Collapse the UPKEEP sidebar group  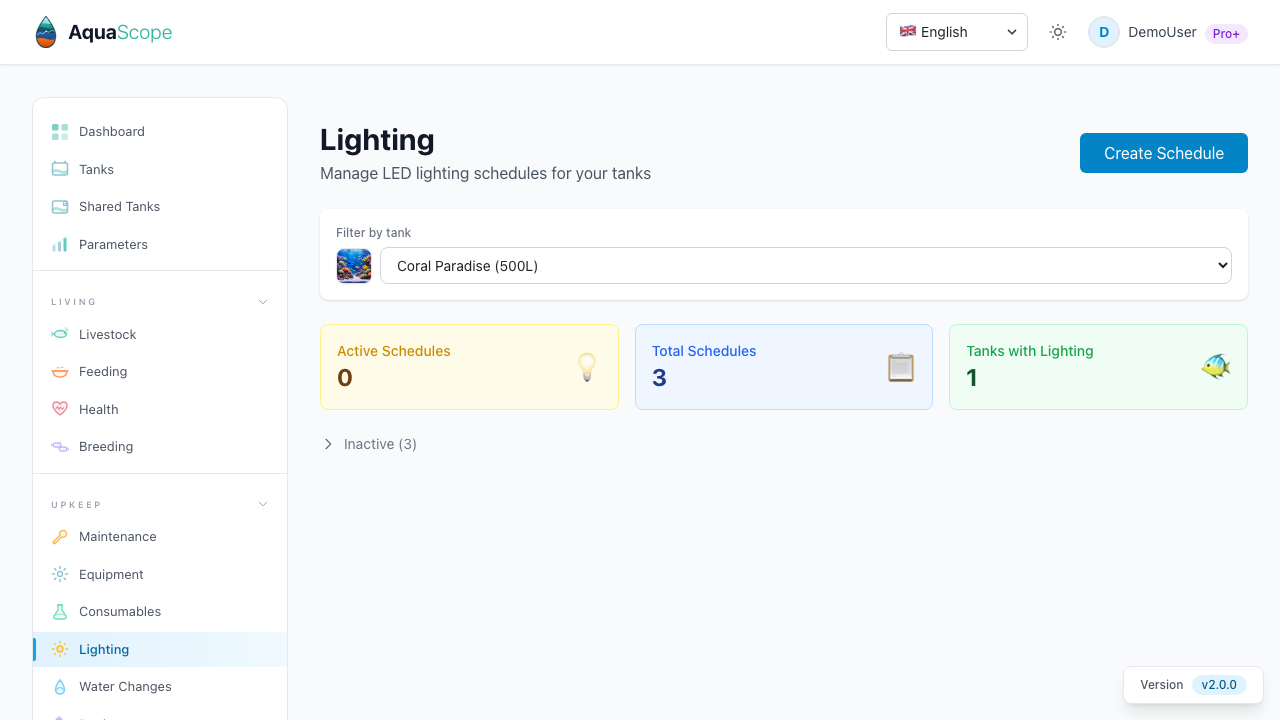pyautogui.click(x=262, y=504)
